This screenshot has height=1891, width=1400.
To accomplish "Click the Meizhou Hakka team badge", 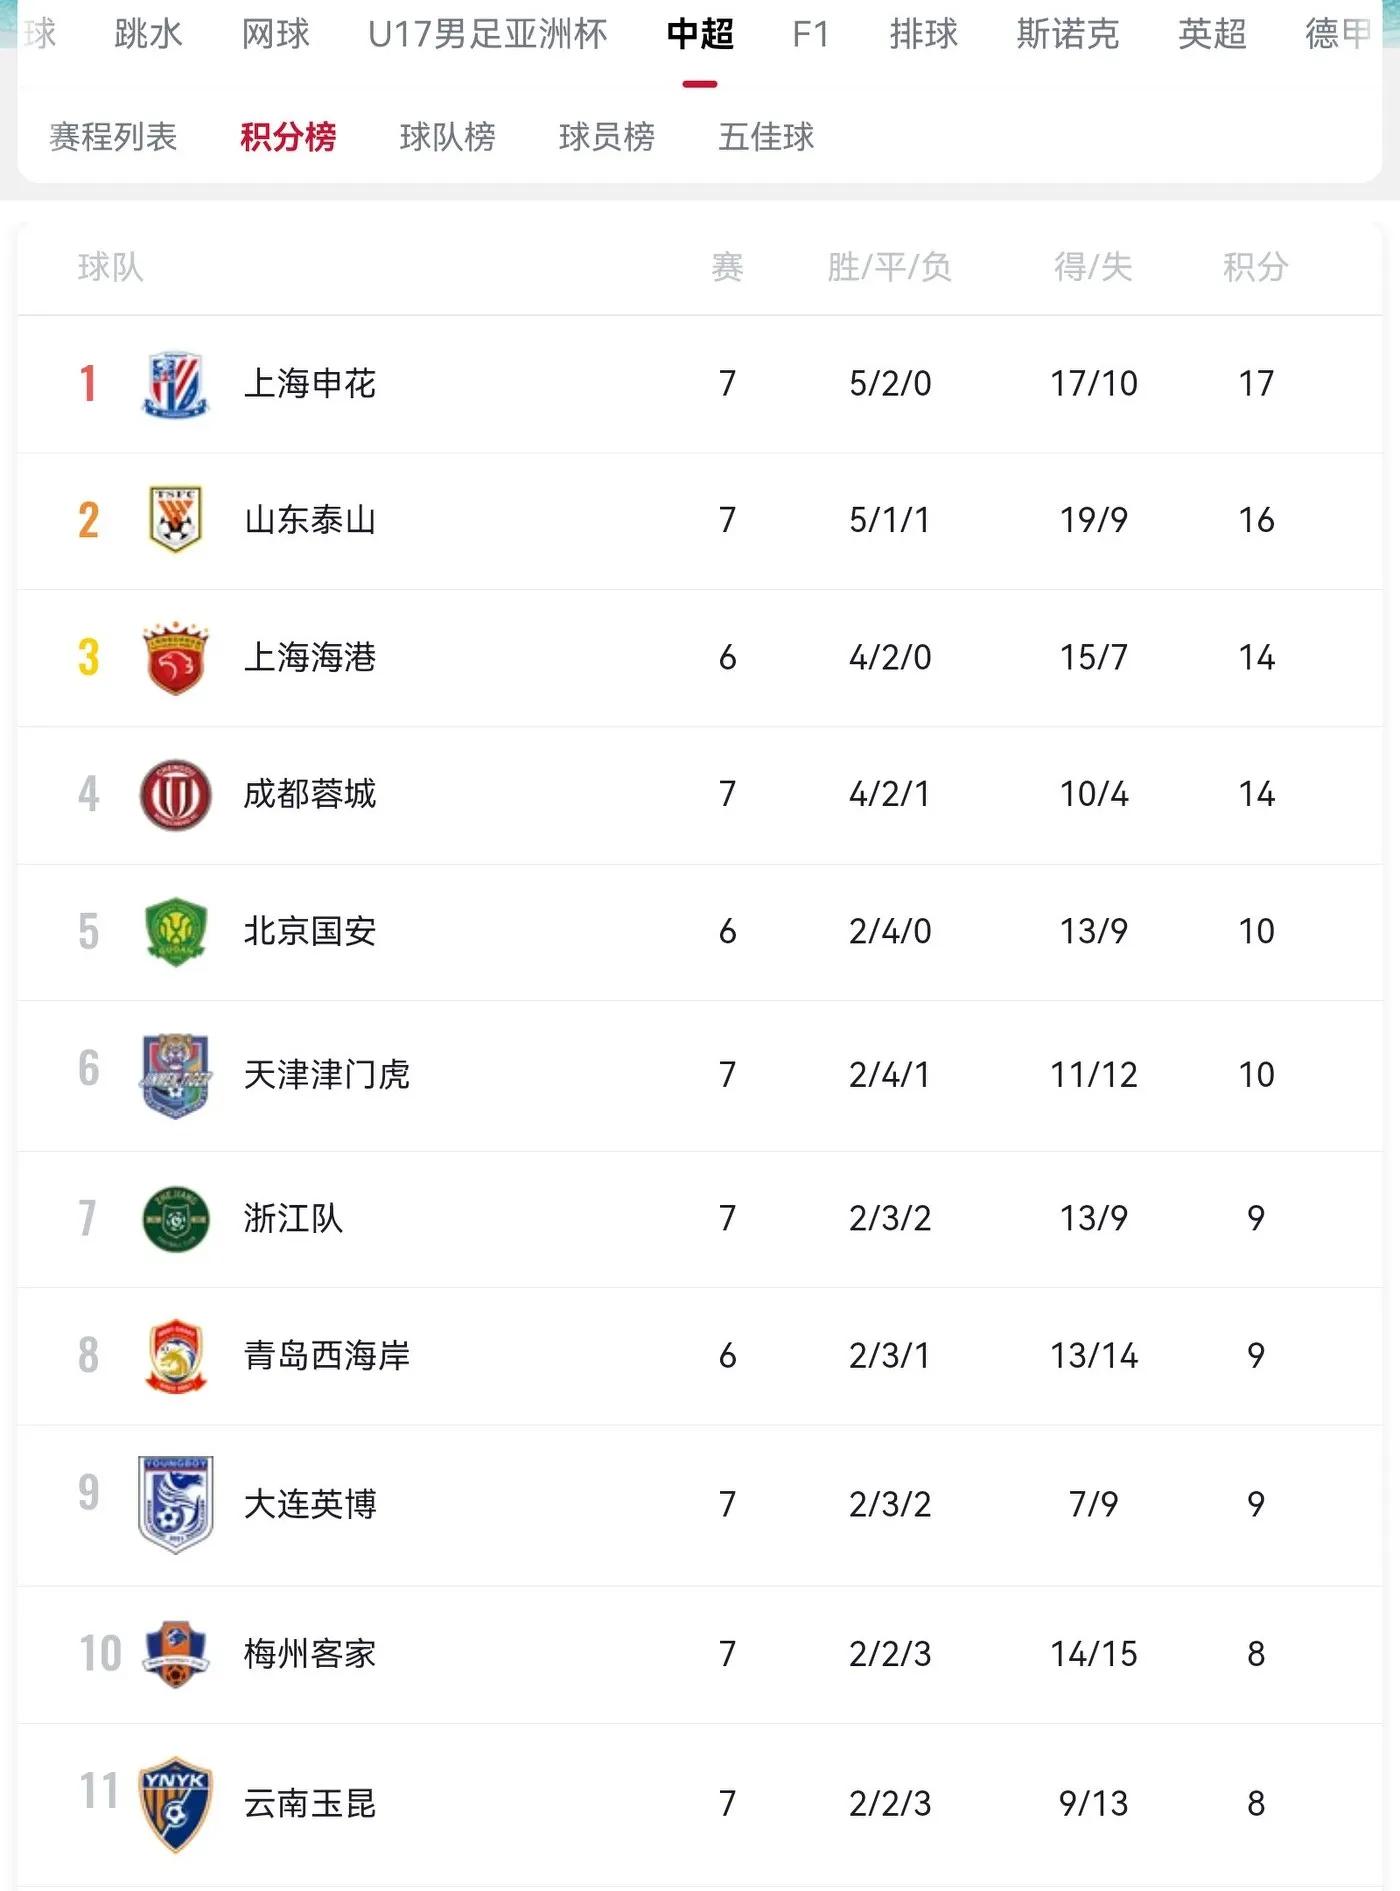I will pos(175,1654).
